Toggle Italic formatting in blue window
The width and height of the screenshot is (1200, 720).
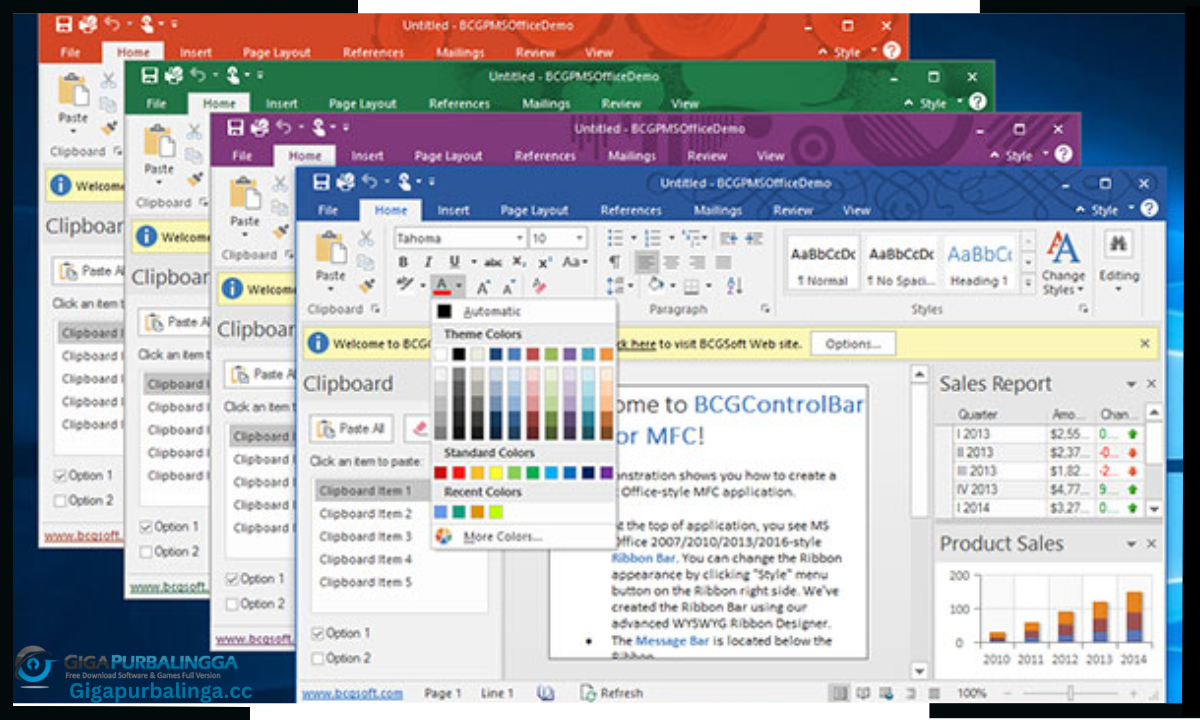click(x=429, y=262)
